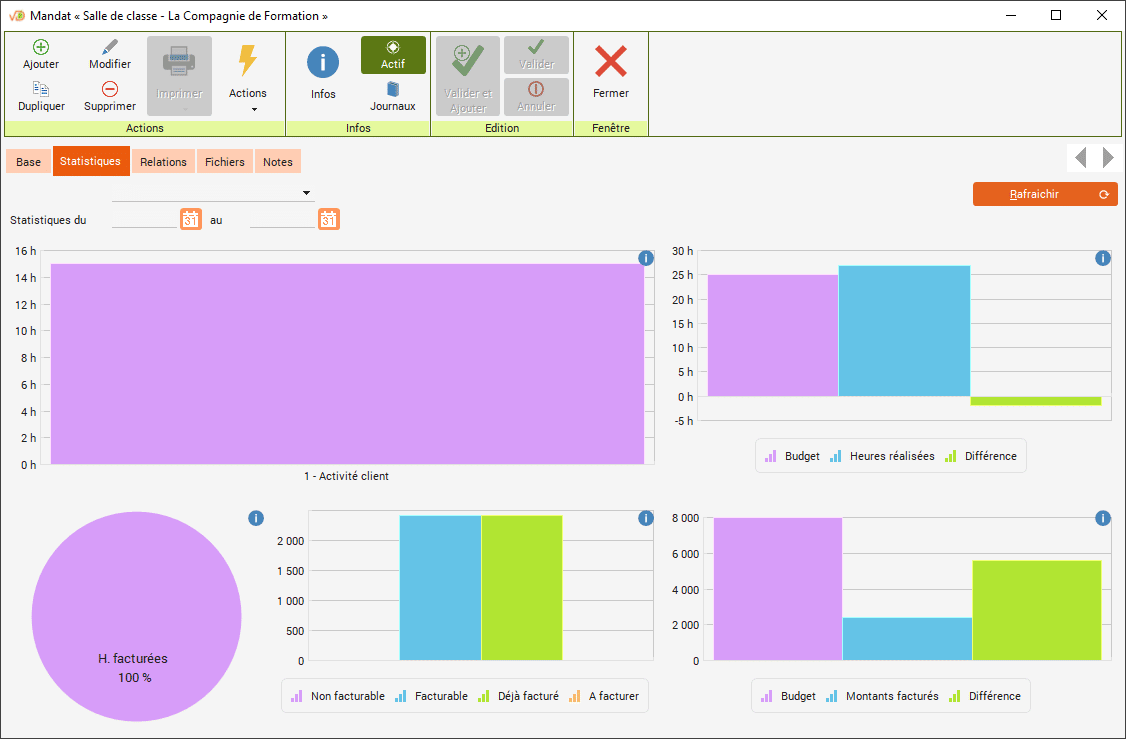
Task: Click the Dupliquer icon
Action: pyautogui.click(x=41, y=89)
